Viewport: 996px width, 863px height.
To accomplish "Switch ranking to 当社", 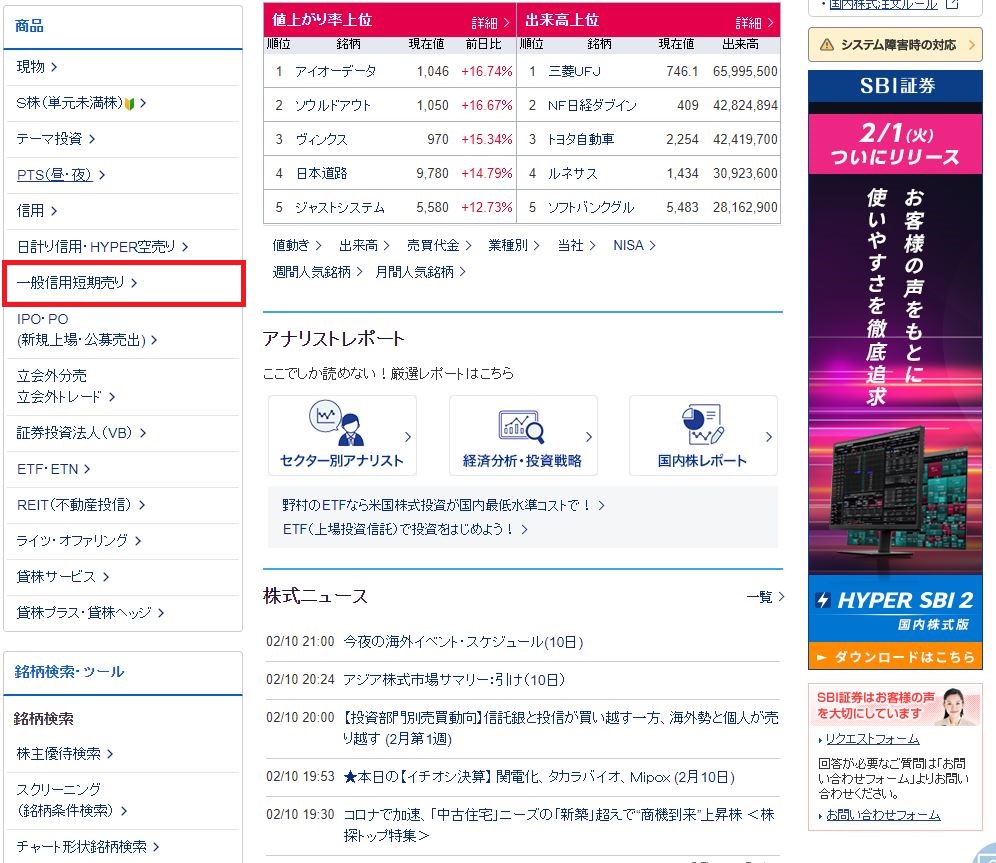I will [x=576, y=245].
